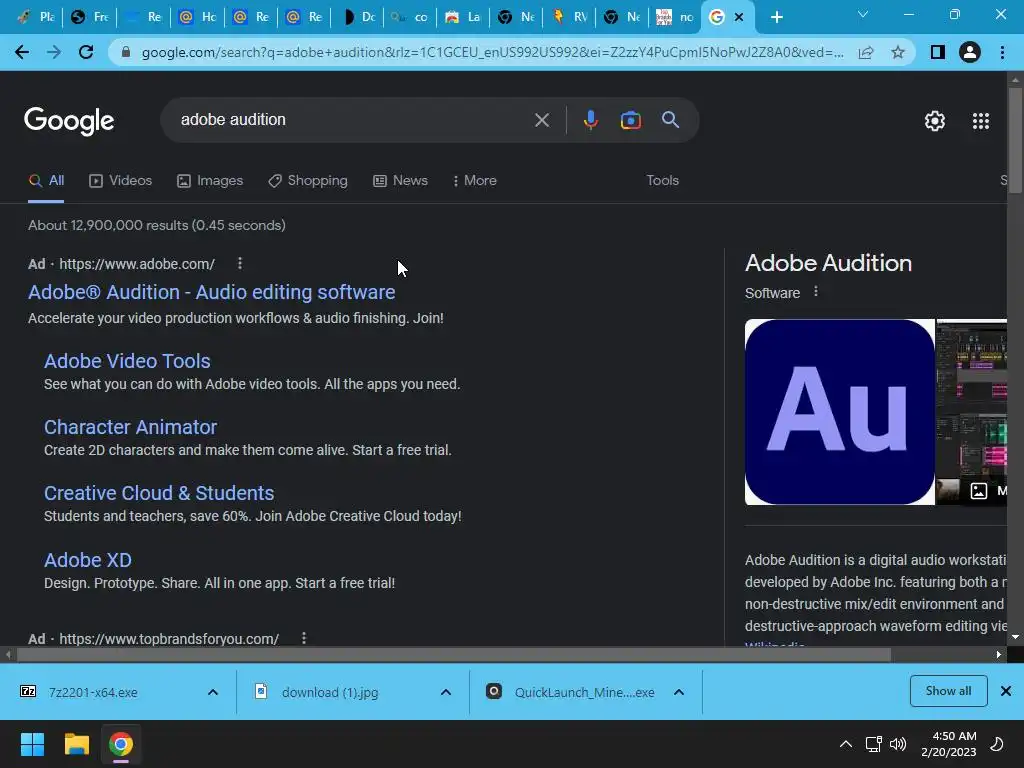Open the Chrome three-dot menu
Viewport: 1024px width, 768px height.
(1002, 52)
